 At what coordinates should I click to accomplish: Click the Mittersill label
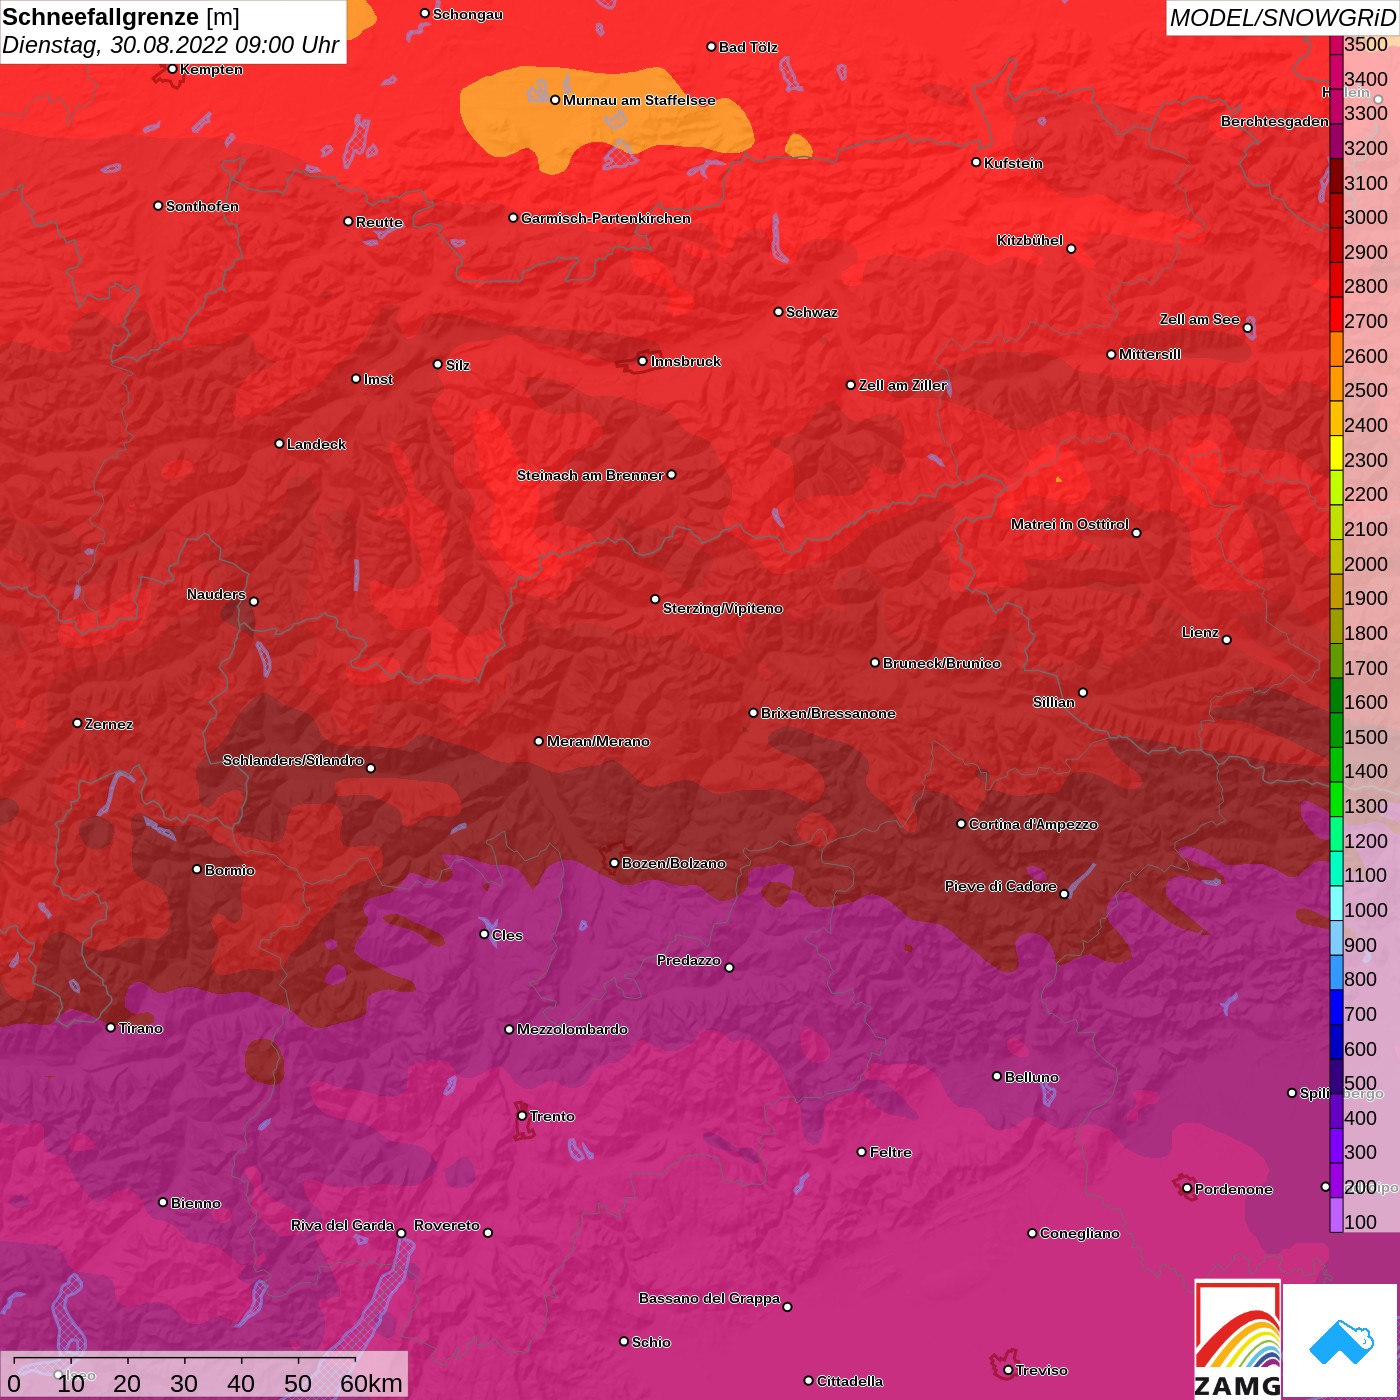pos(1150,354)
